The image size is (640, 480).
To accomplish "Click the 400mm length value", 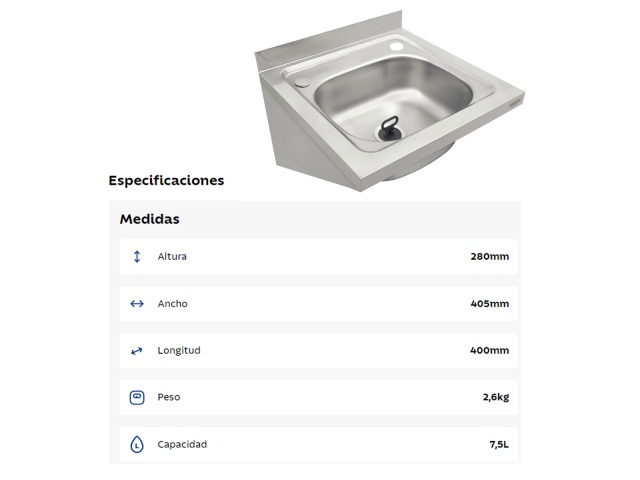I will click(x=490, y=351).
